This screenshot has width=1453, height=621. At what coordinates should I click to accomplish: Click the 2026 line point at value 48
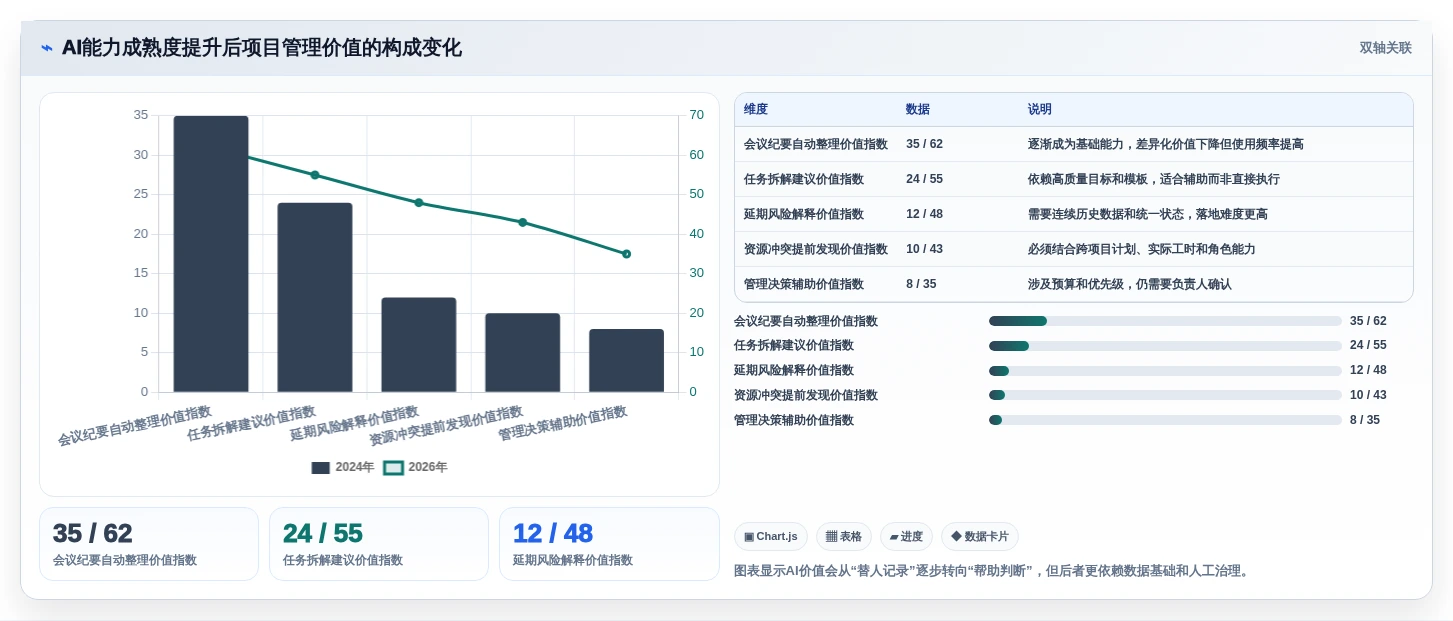(419, 203)
